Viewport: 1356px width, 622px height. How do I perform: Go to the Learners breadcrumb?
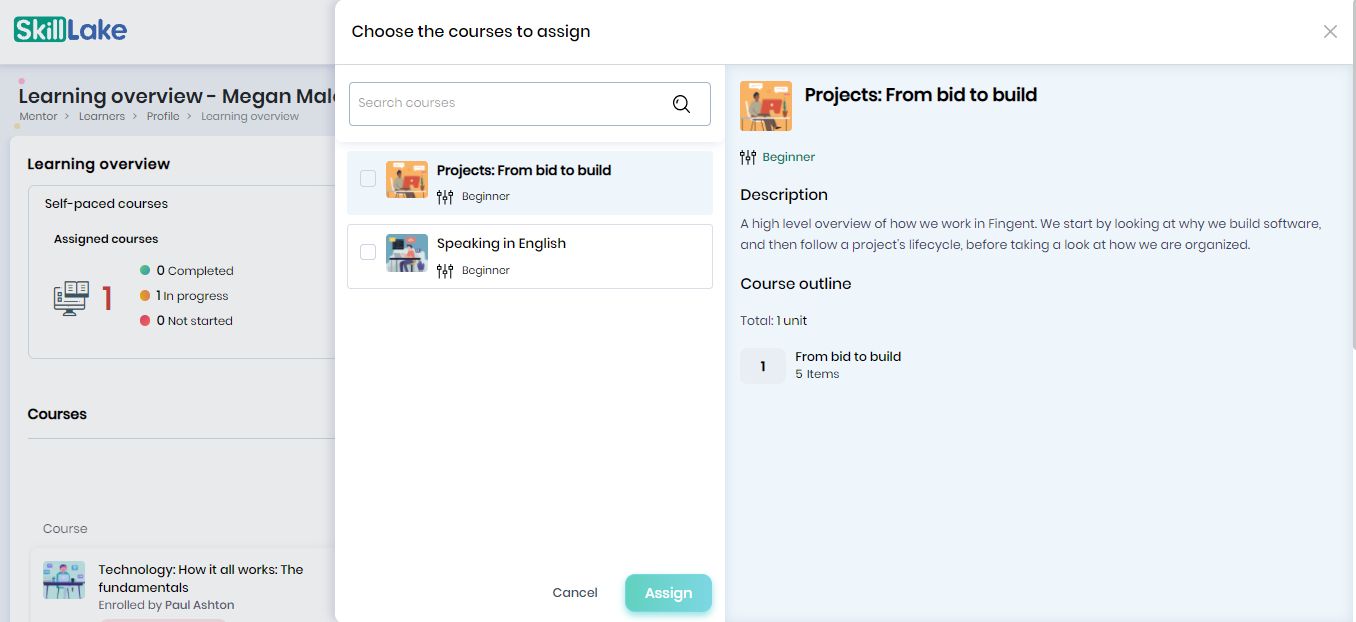click(102, 116)
